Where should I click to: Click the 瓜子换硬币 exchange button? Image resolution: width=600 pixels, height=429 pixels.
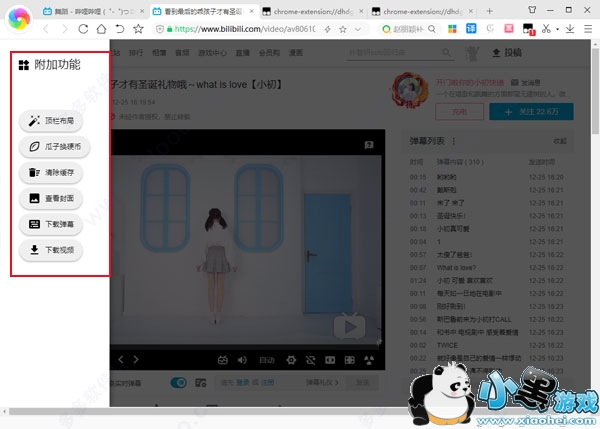55,147
